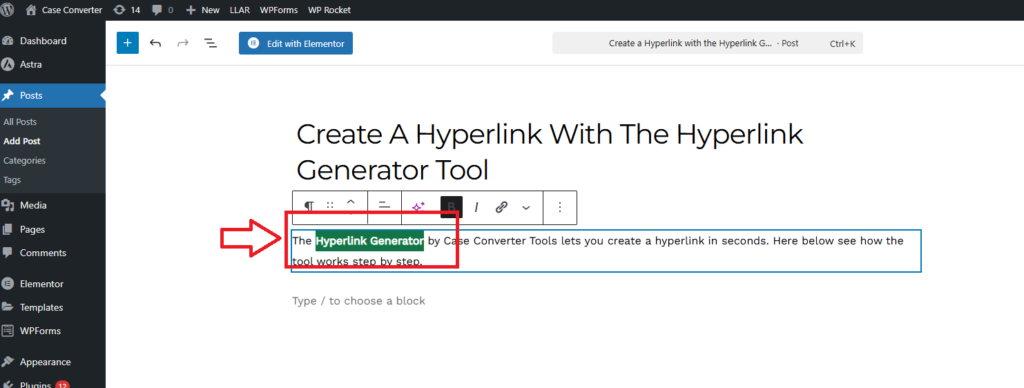Open block options three-dot menu

click(560, 207)
